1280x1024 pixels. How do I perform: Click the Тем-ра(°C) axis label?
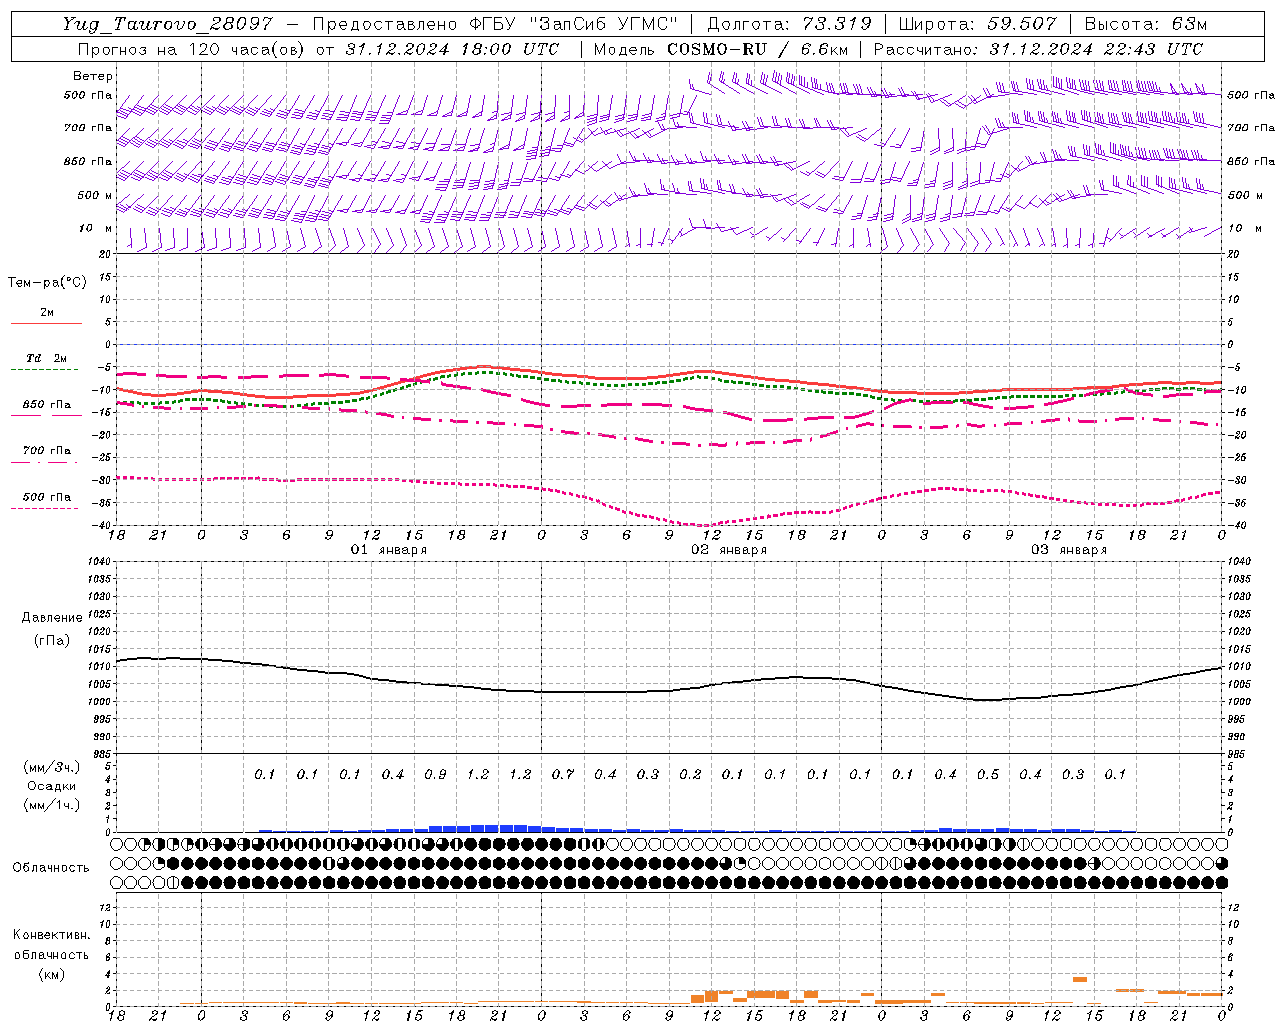(47, 283)
